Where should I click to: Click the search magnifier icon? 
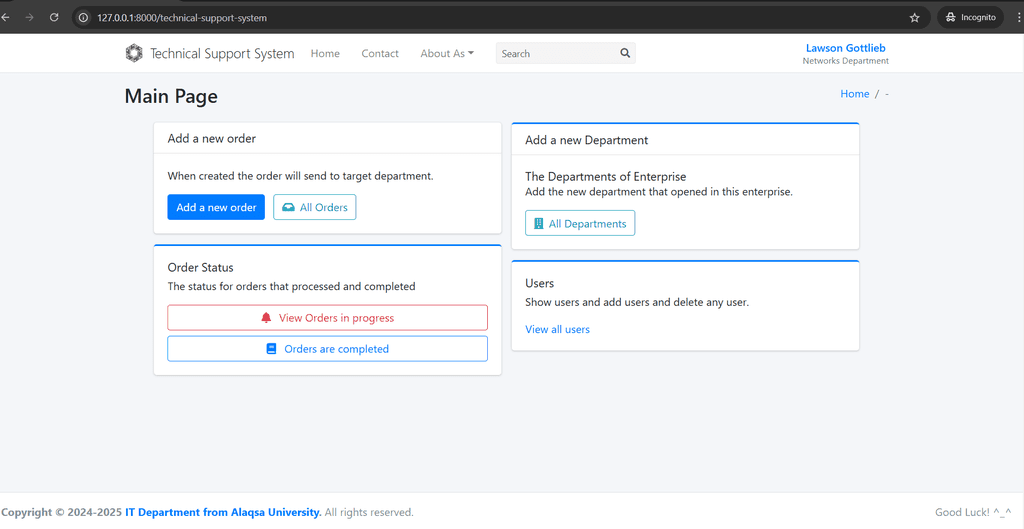pyautogui.click(x=625, y=54)
